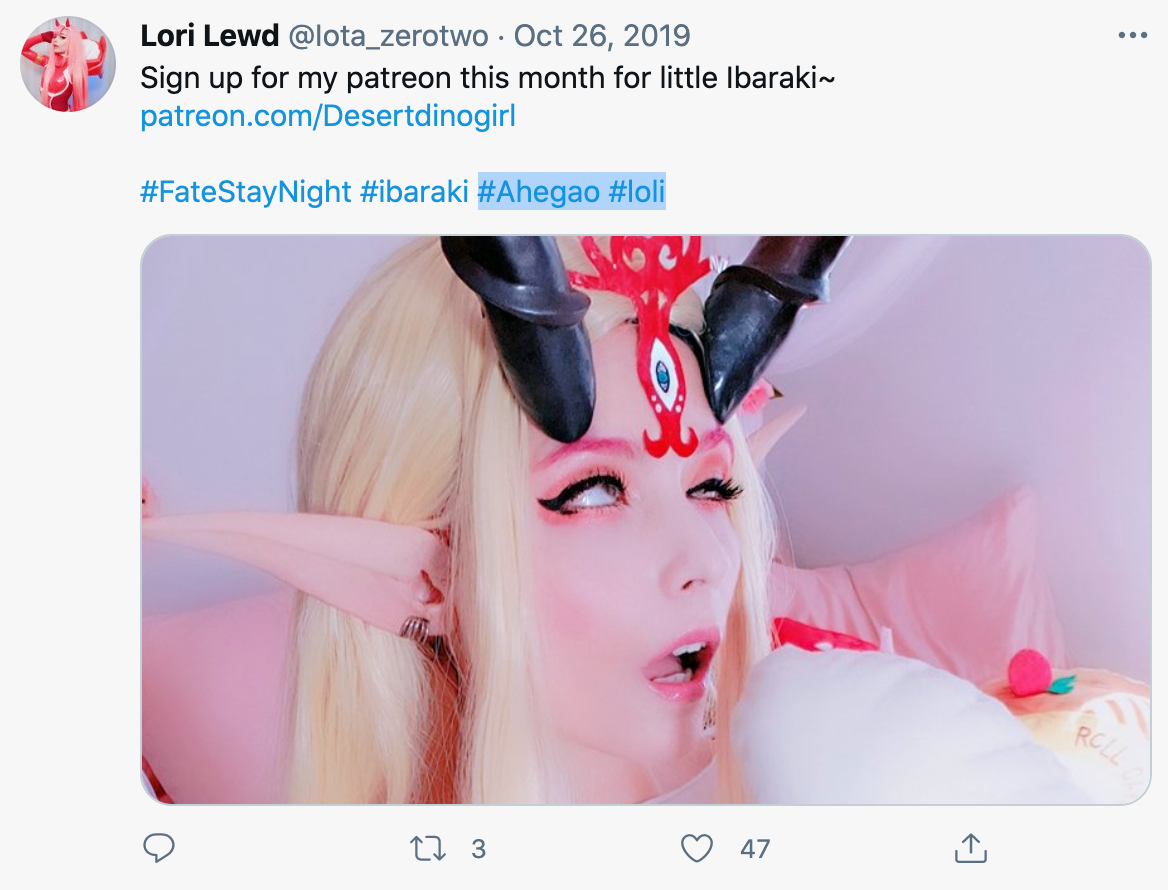Open the #FateStayNight hashtag

coord(246,191)
